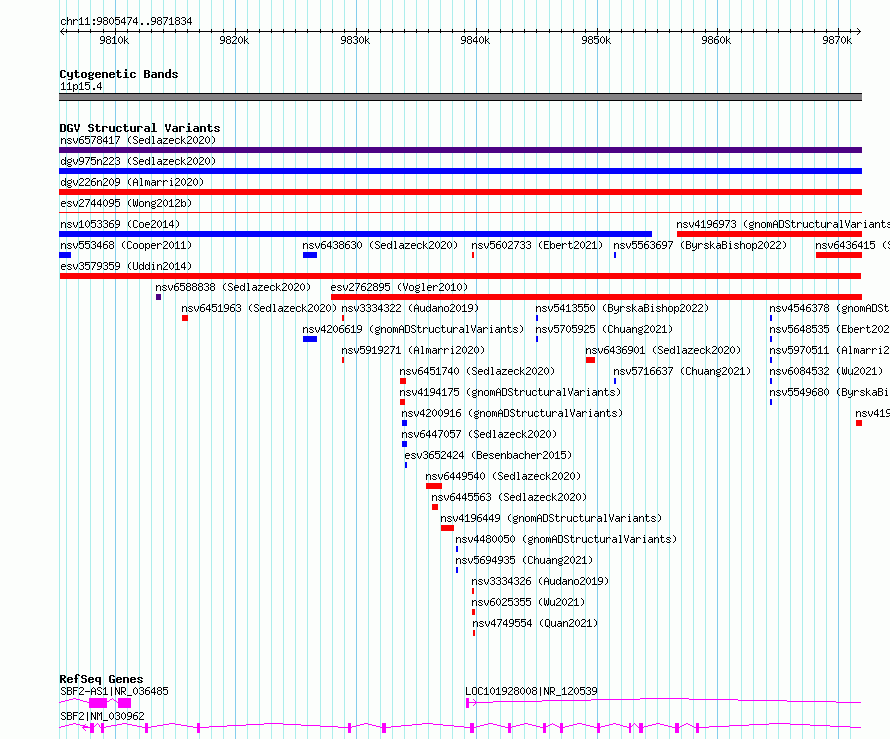
Task: Select the nsv553468 (Cooper2011) blue block
Action: pos(65,255)
